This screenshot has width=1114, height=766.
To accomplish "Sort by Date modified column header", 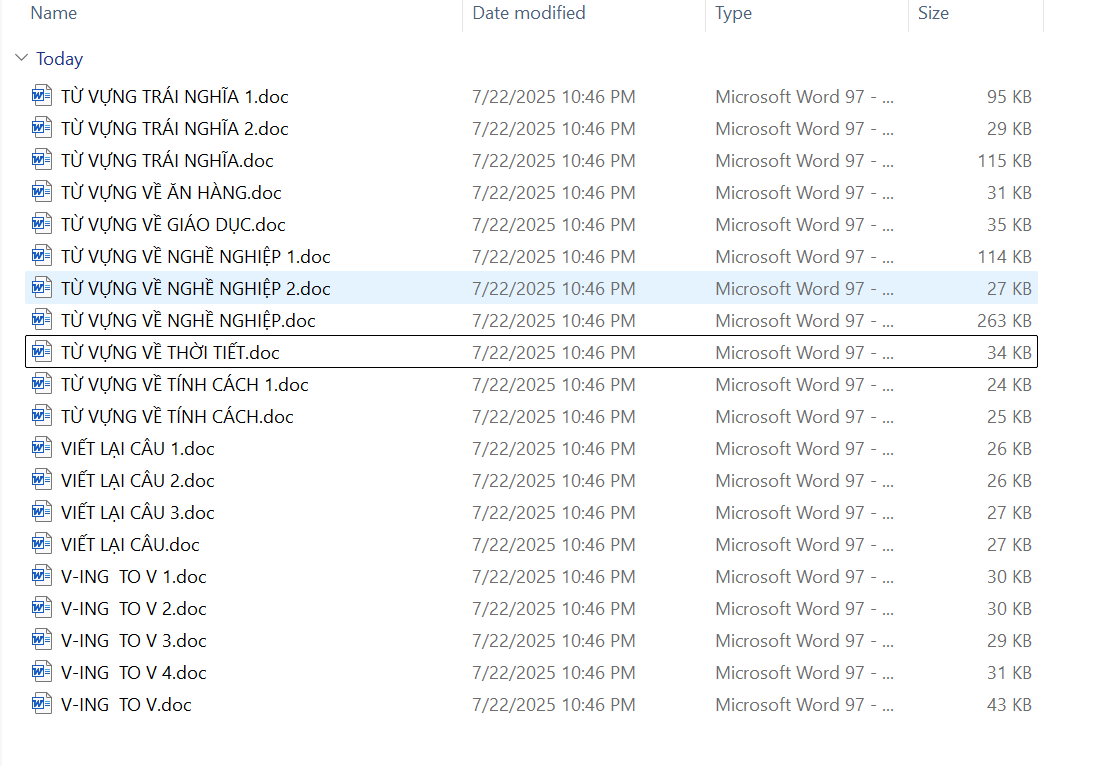I will click(529, 13).
